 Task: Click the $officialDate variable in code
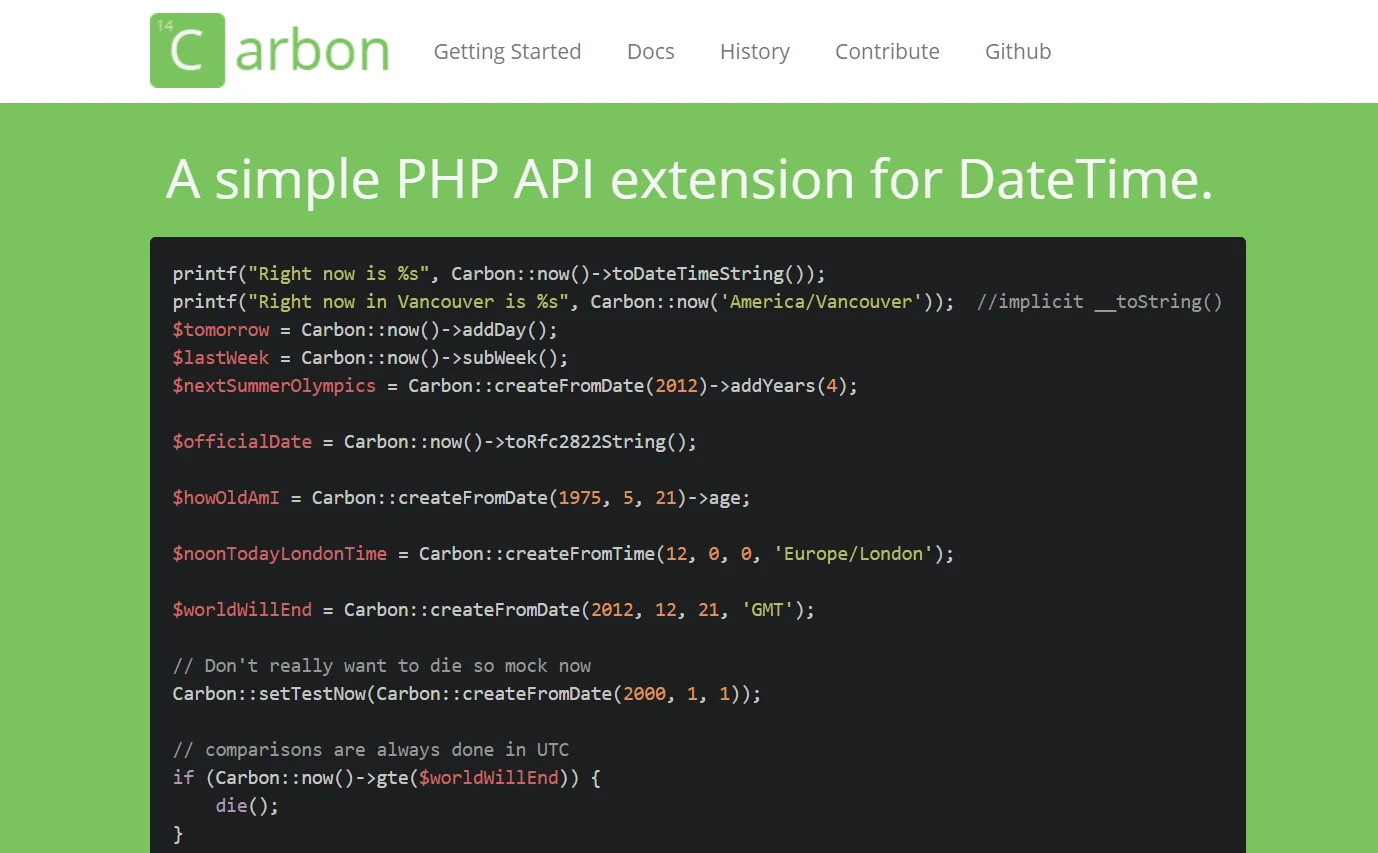point(242,442)
